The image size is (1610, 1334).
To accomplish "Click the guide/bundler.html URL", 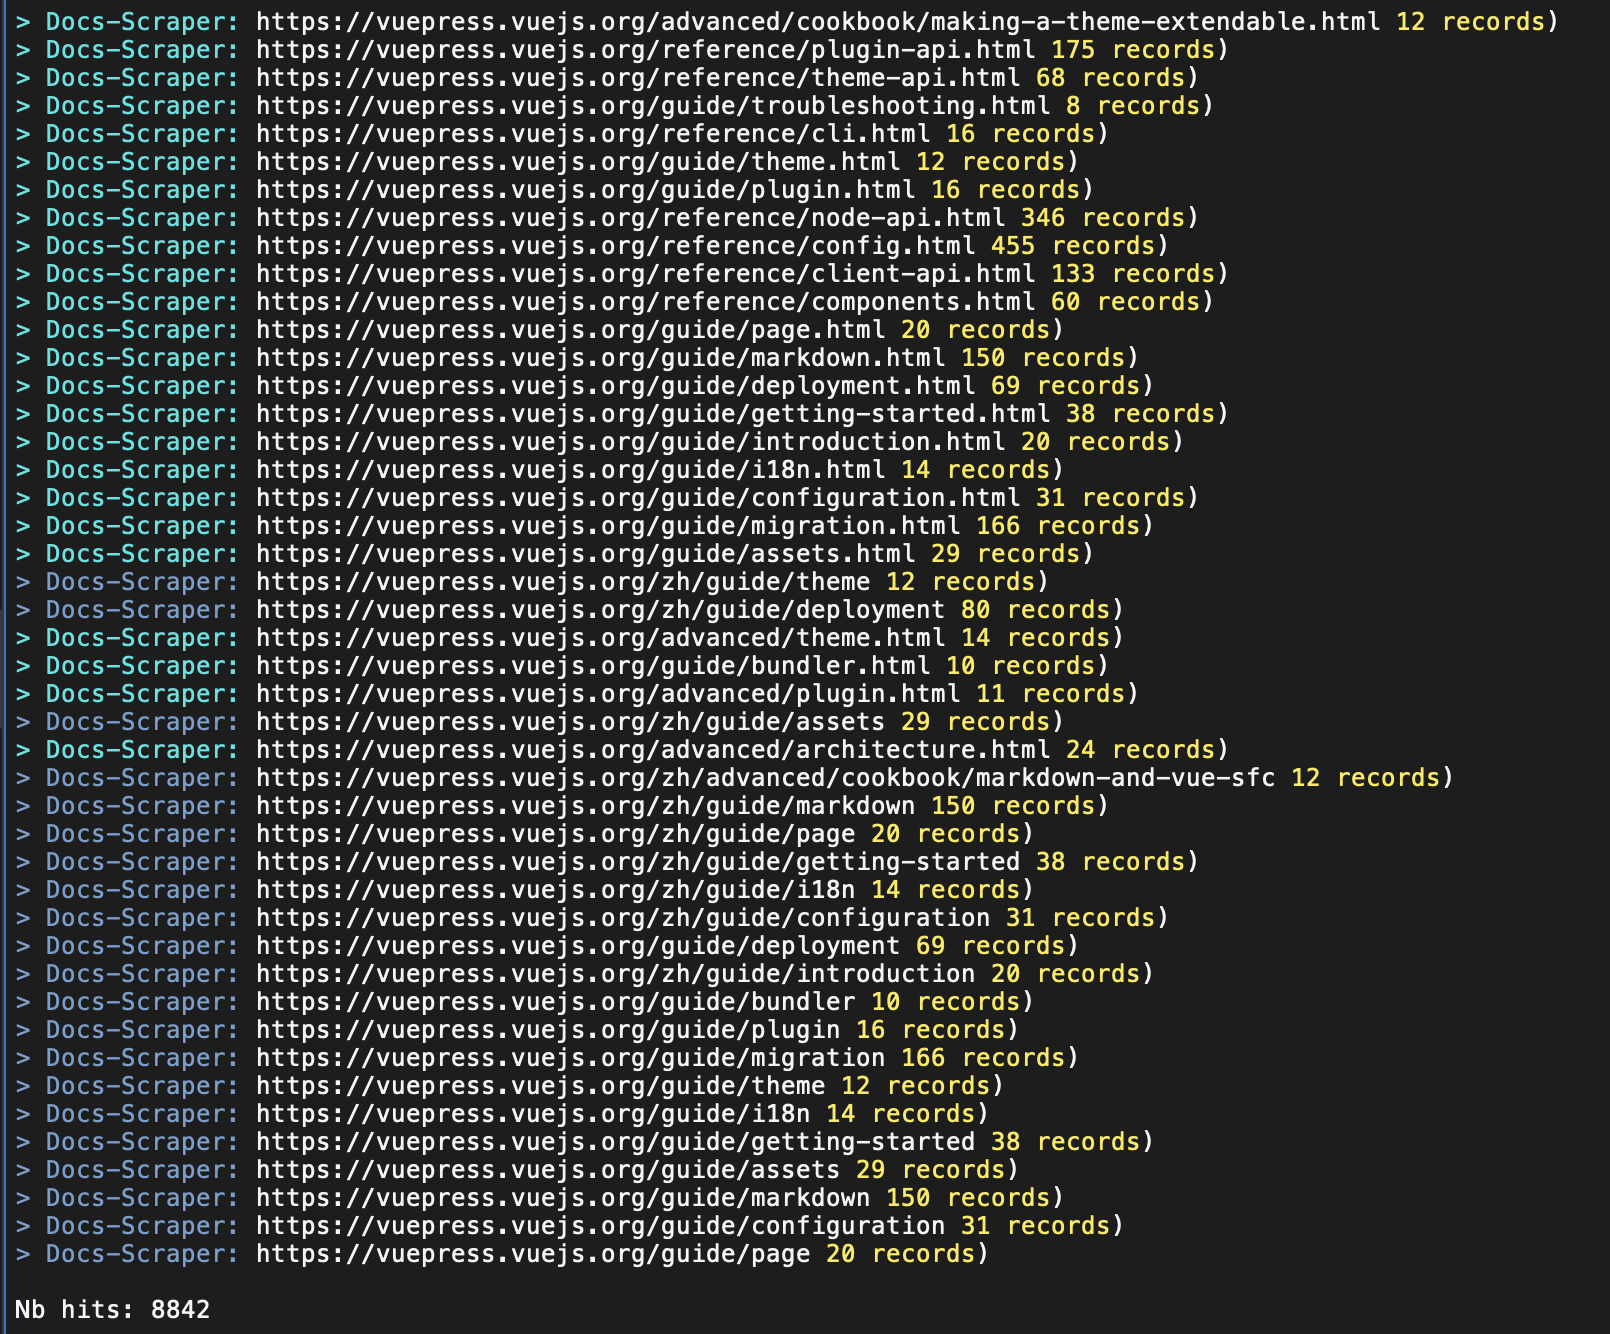I will click(593, 666).
